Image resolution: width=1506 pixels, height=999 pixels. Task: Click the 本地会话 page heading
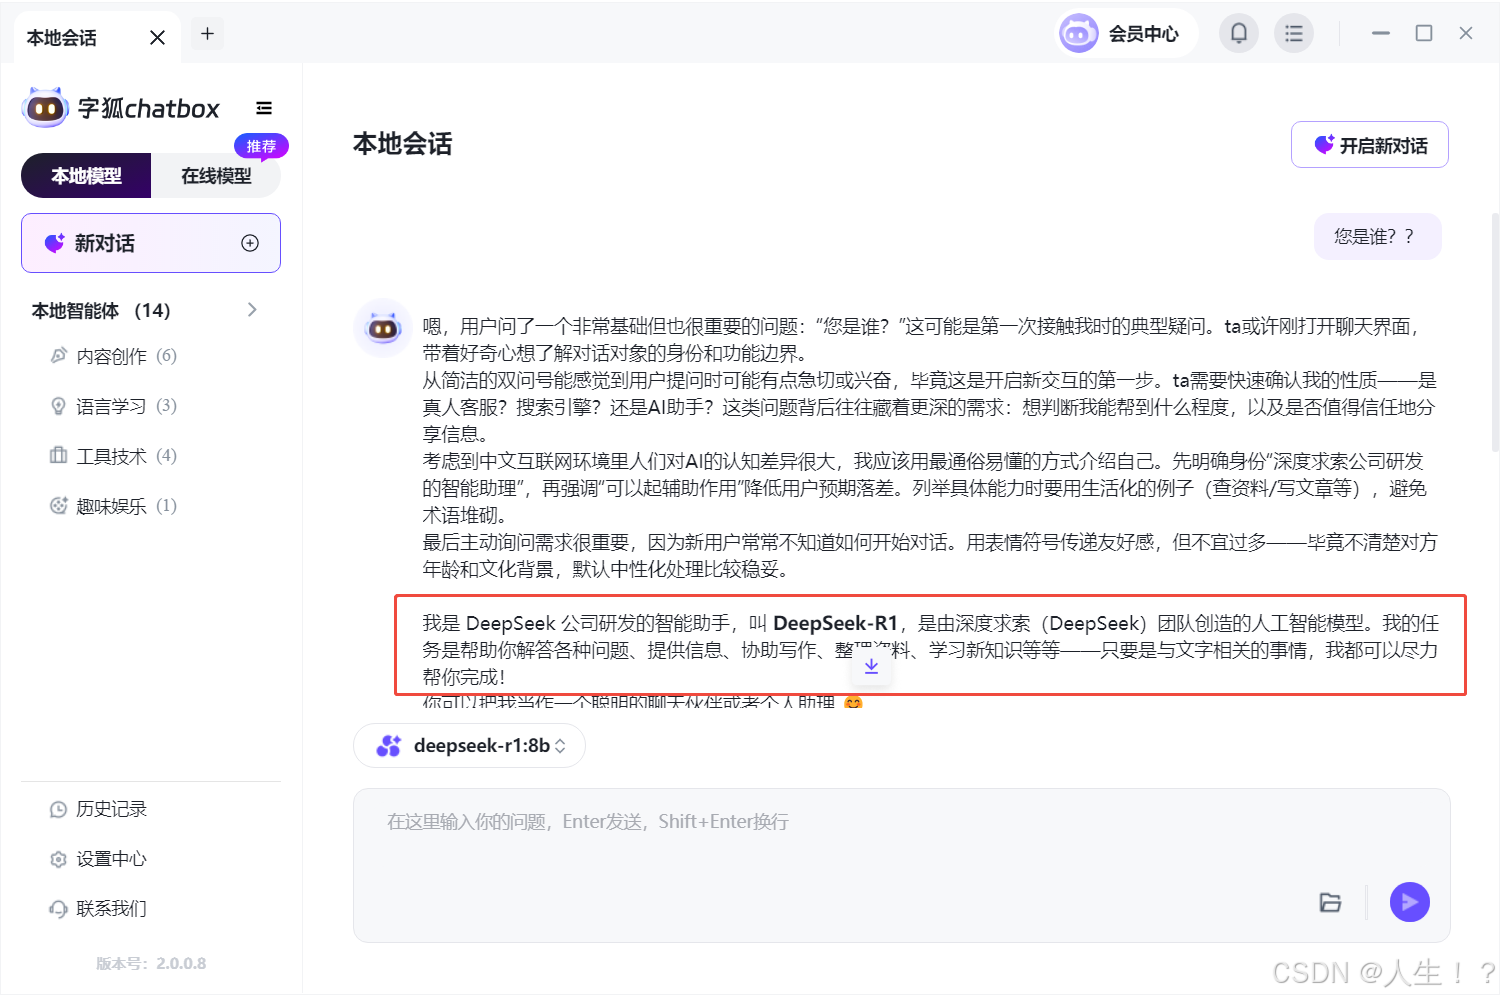(x=402, y=144)
